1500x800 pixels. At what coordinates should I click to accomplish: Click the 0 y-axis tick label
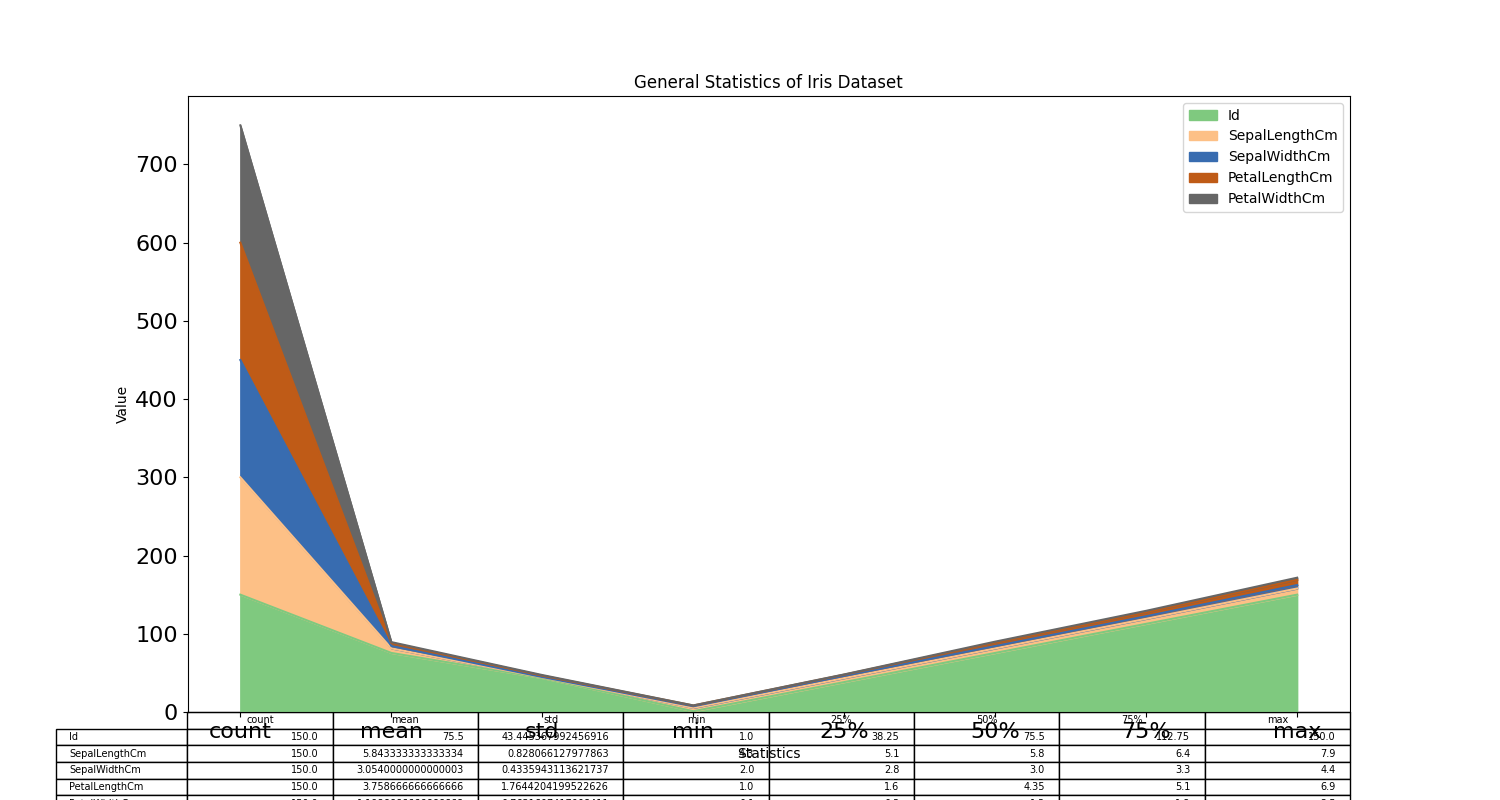click(x=171, y=712)
